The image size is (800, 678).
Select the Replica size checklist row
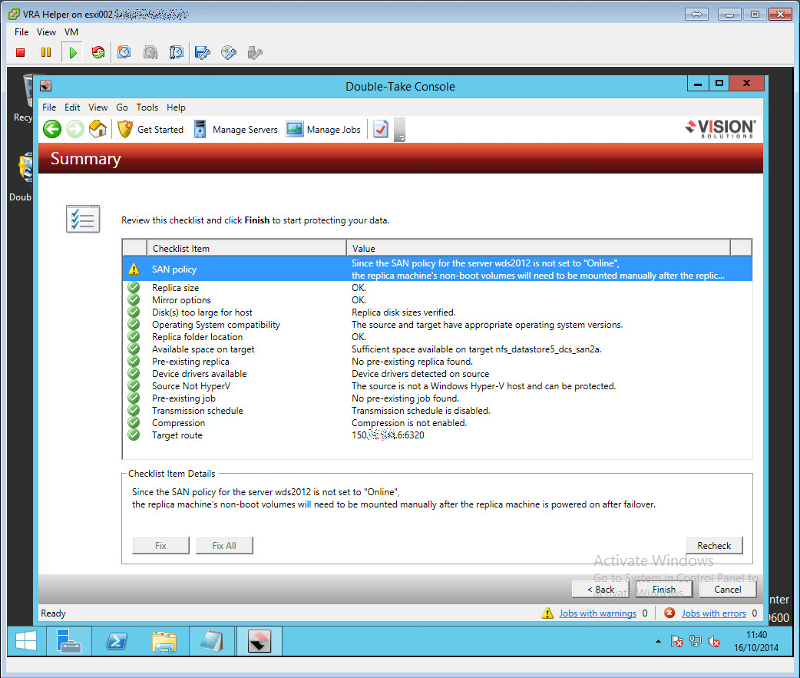(x=437, y=288)
